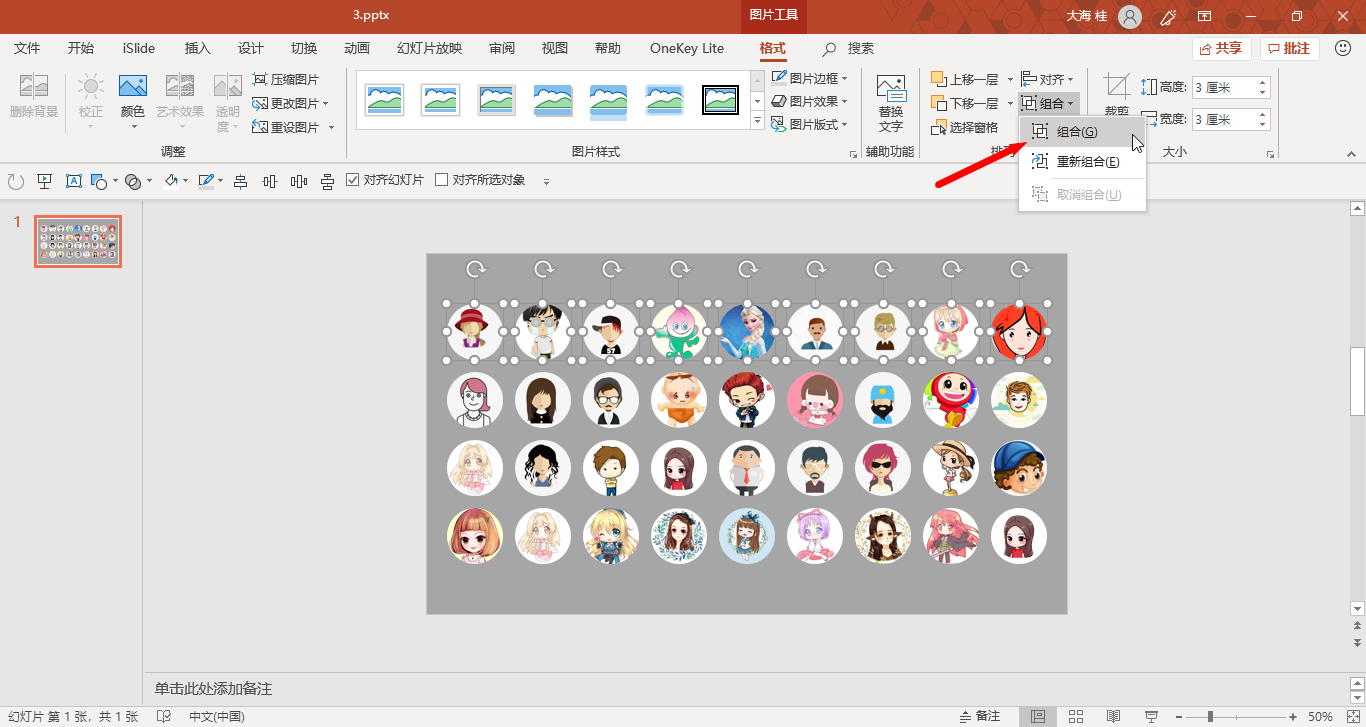Click the redo/repeat icon in quick toolbar

[x=15, y=181]
